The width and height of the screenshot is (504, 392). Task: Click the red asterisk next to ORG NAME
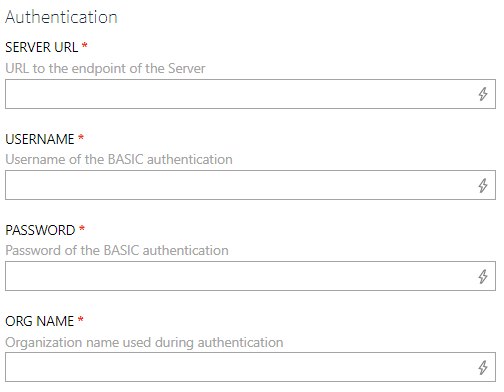(x=80, y=319)
